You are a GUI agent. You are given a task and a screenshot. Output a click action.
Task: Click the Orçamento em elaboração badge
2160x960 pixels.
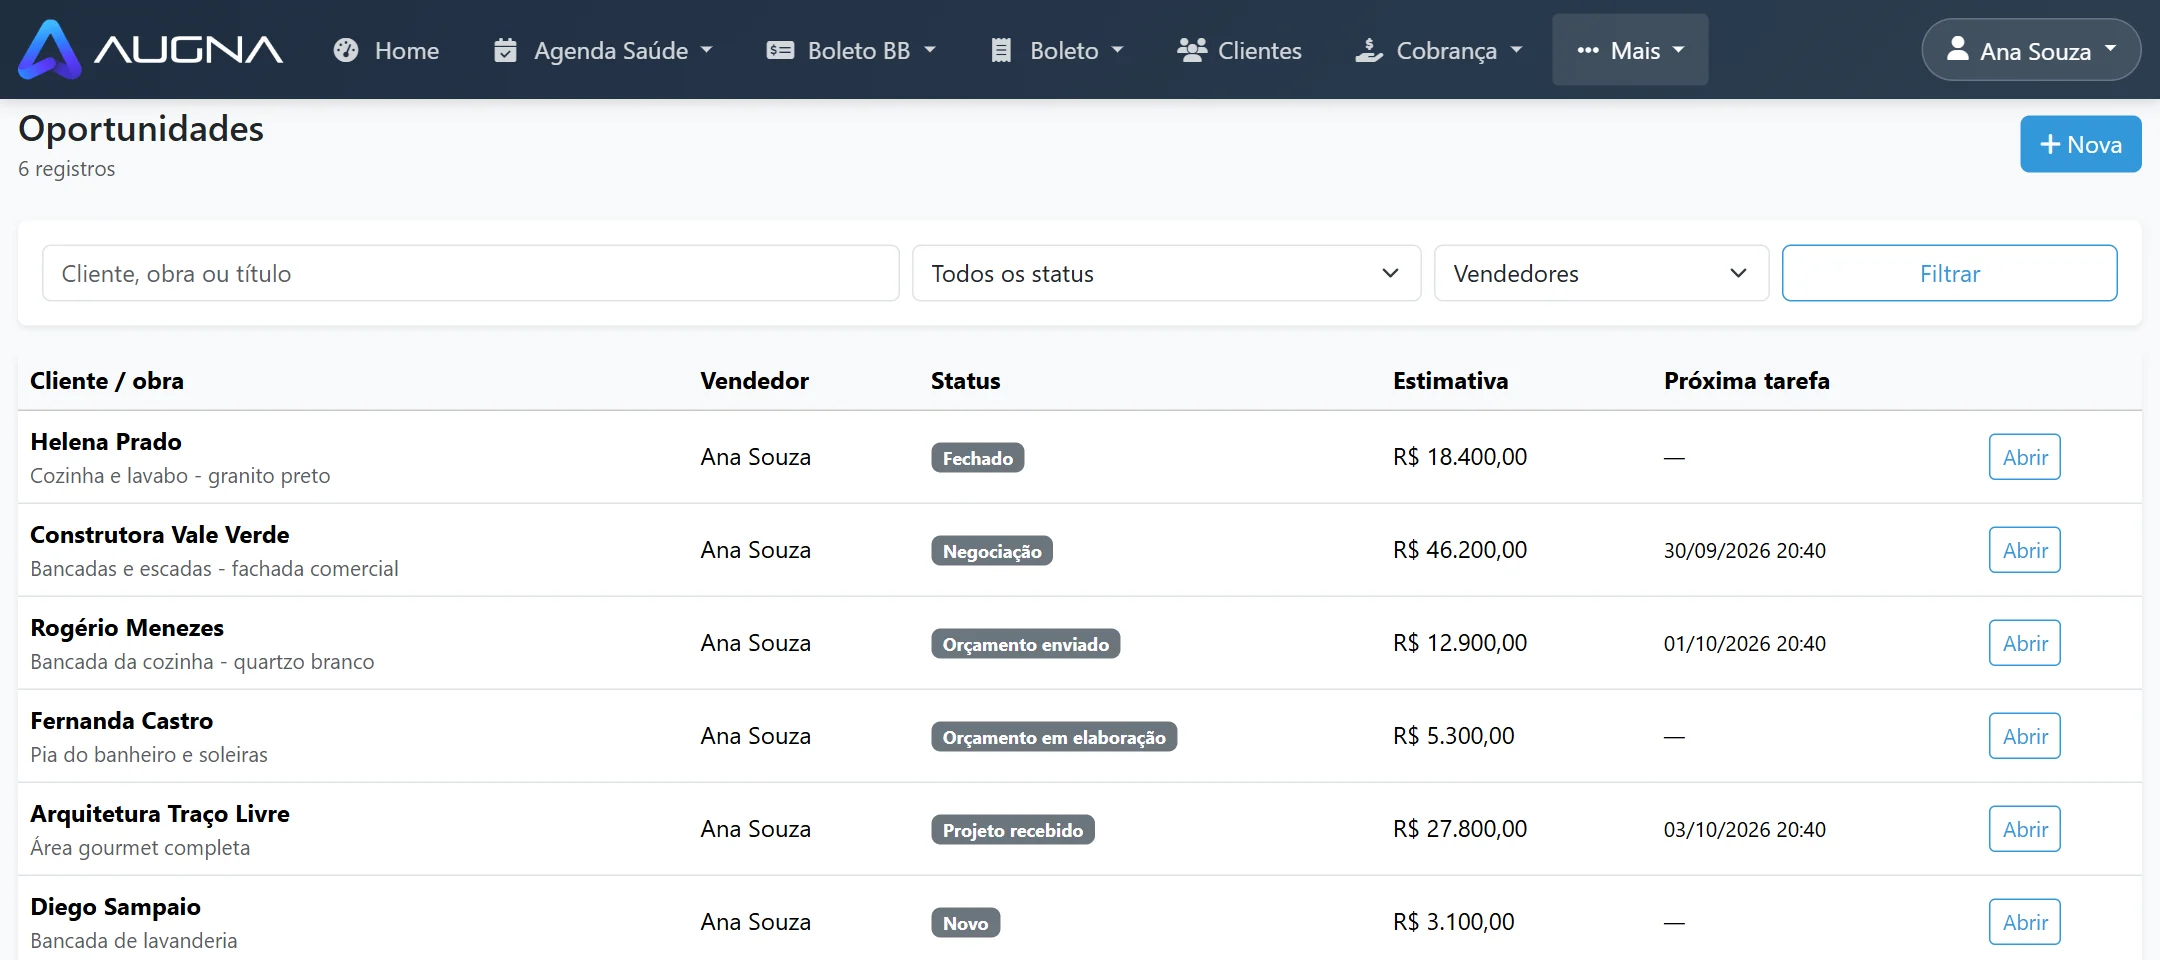(x=1053, y=737)
